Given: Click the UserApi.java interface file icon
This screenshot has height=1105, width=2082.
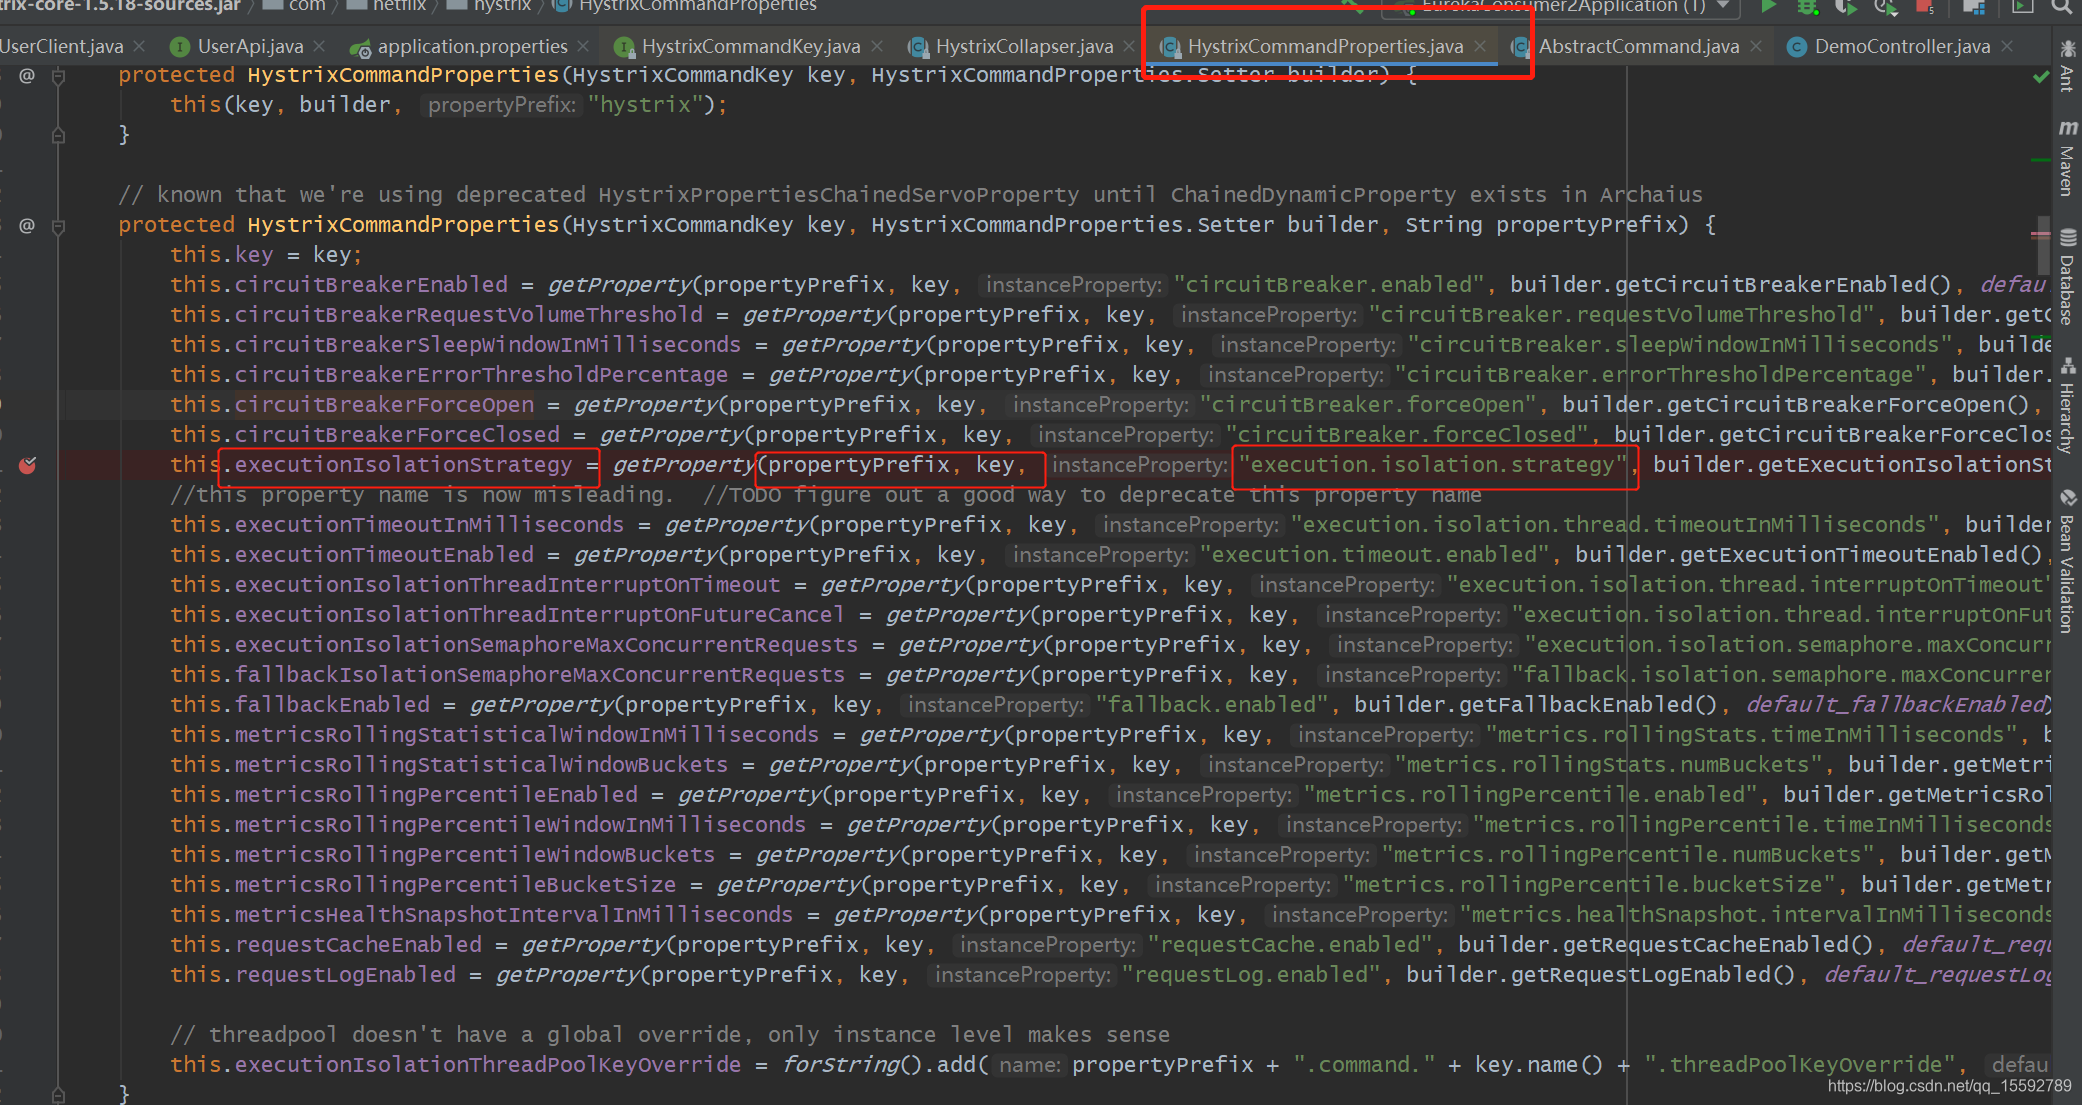Looking at the screenshot, I should point(180,46).
